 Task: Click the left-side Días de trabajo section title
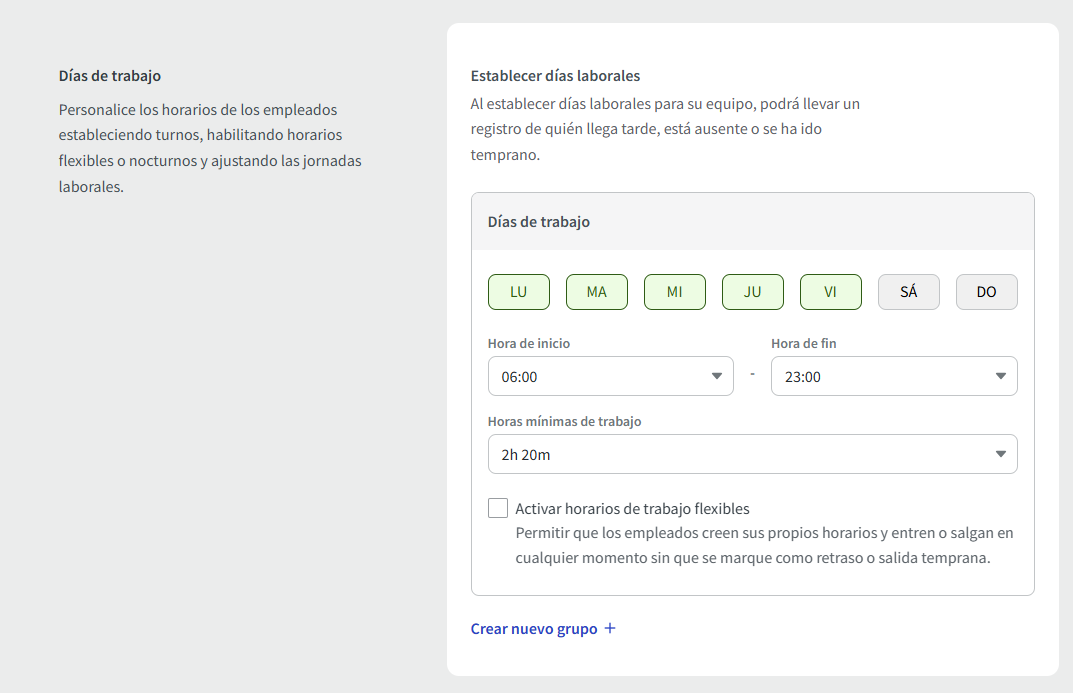pyautogui.click(x=110, y=76)
